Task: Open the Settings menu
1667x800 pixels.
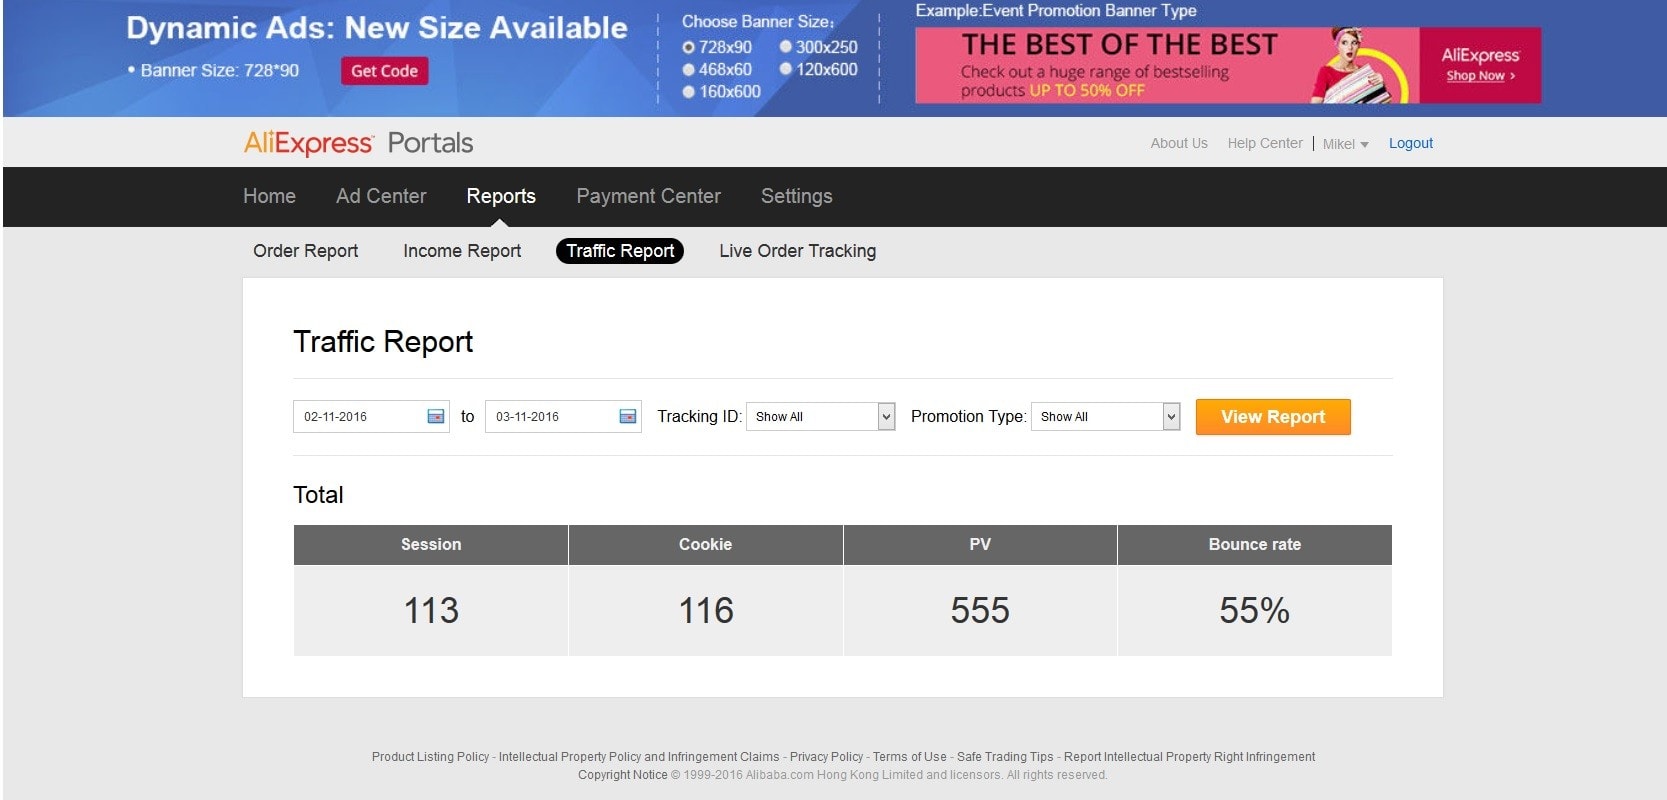Action: [x=796, y=196]
